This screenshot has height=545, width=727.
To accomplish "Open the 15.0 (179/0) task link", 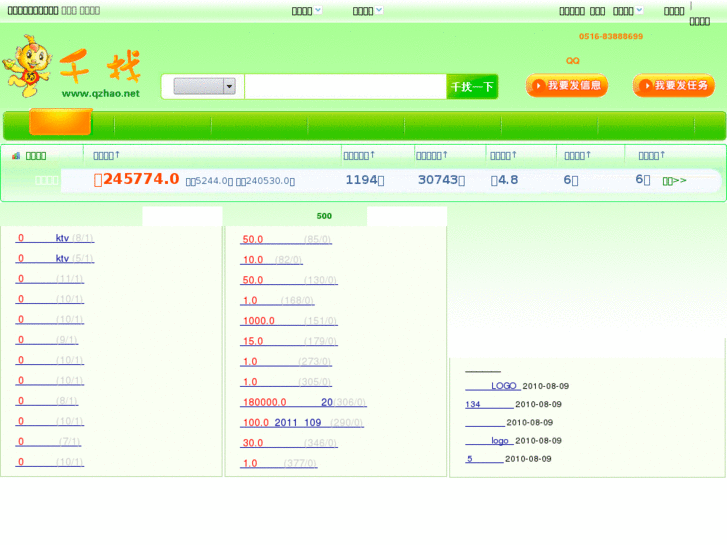I will click(289, 341).
